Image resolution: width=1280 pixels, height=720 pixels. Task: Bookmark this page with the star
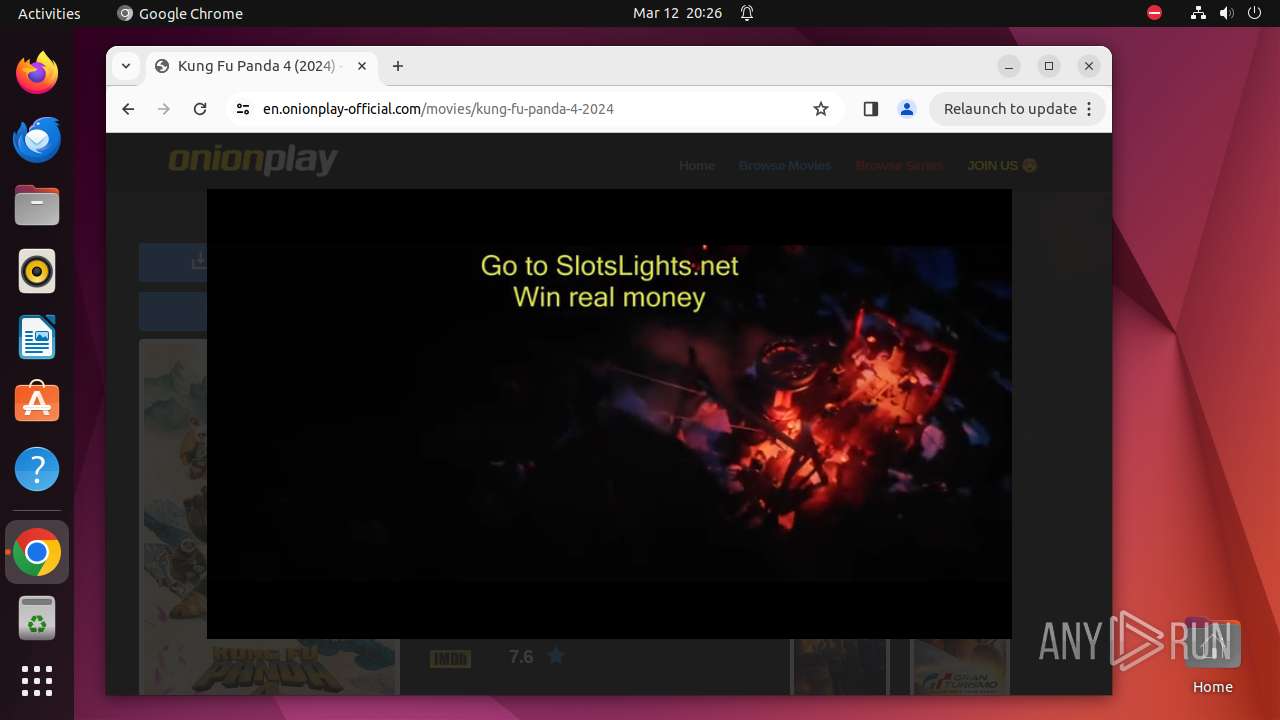click(x=821, y=109)
